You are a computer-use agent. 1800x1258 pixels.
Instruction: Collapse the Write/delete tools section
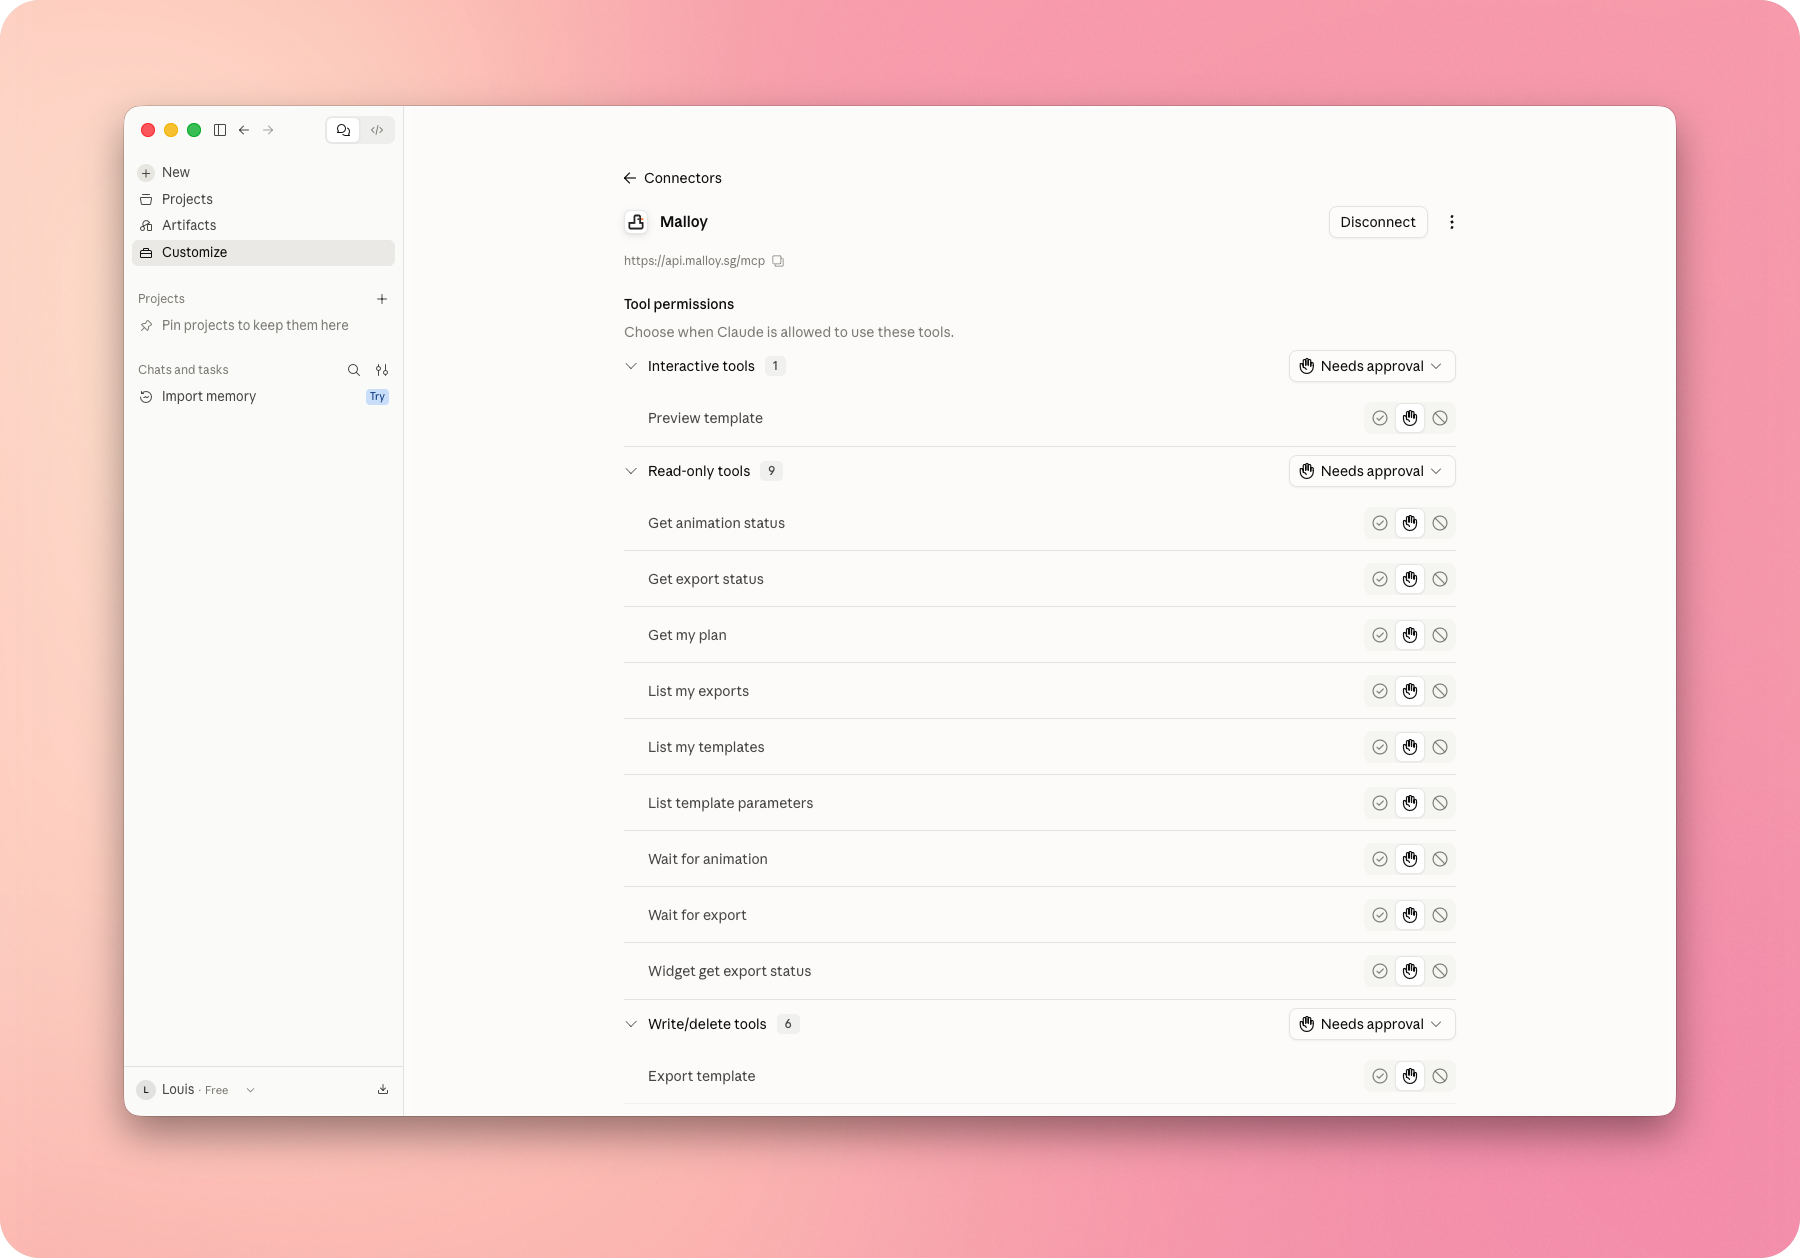pos(631,1024)
